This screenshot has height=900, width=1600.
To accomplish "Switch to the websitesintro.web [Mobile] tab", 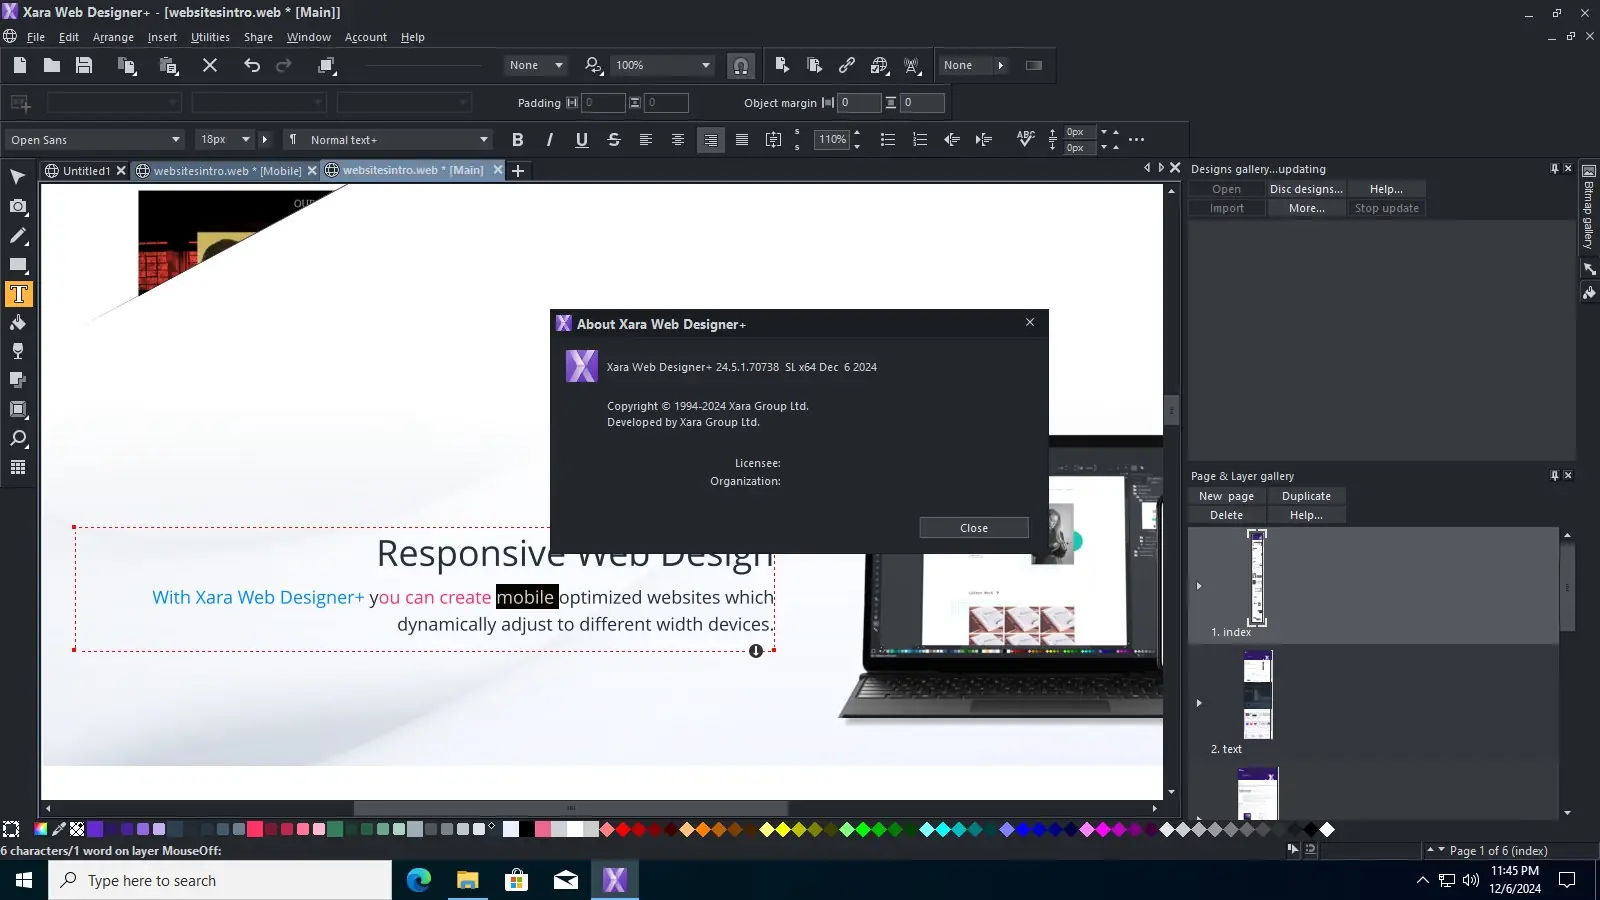I will click(227, 171).
